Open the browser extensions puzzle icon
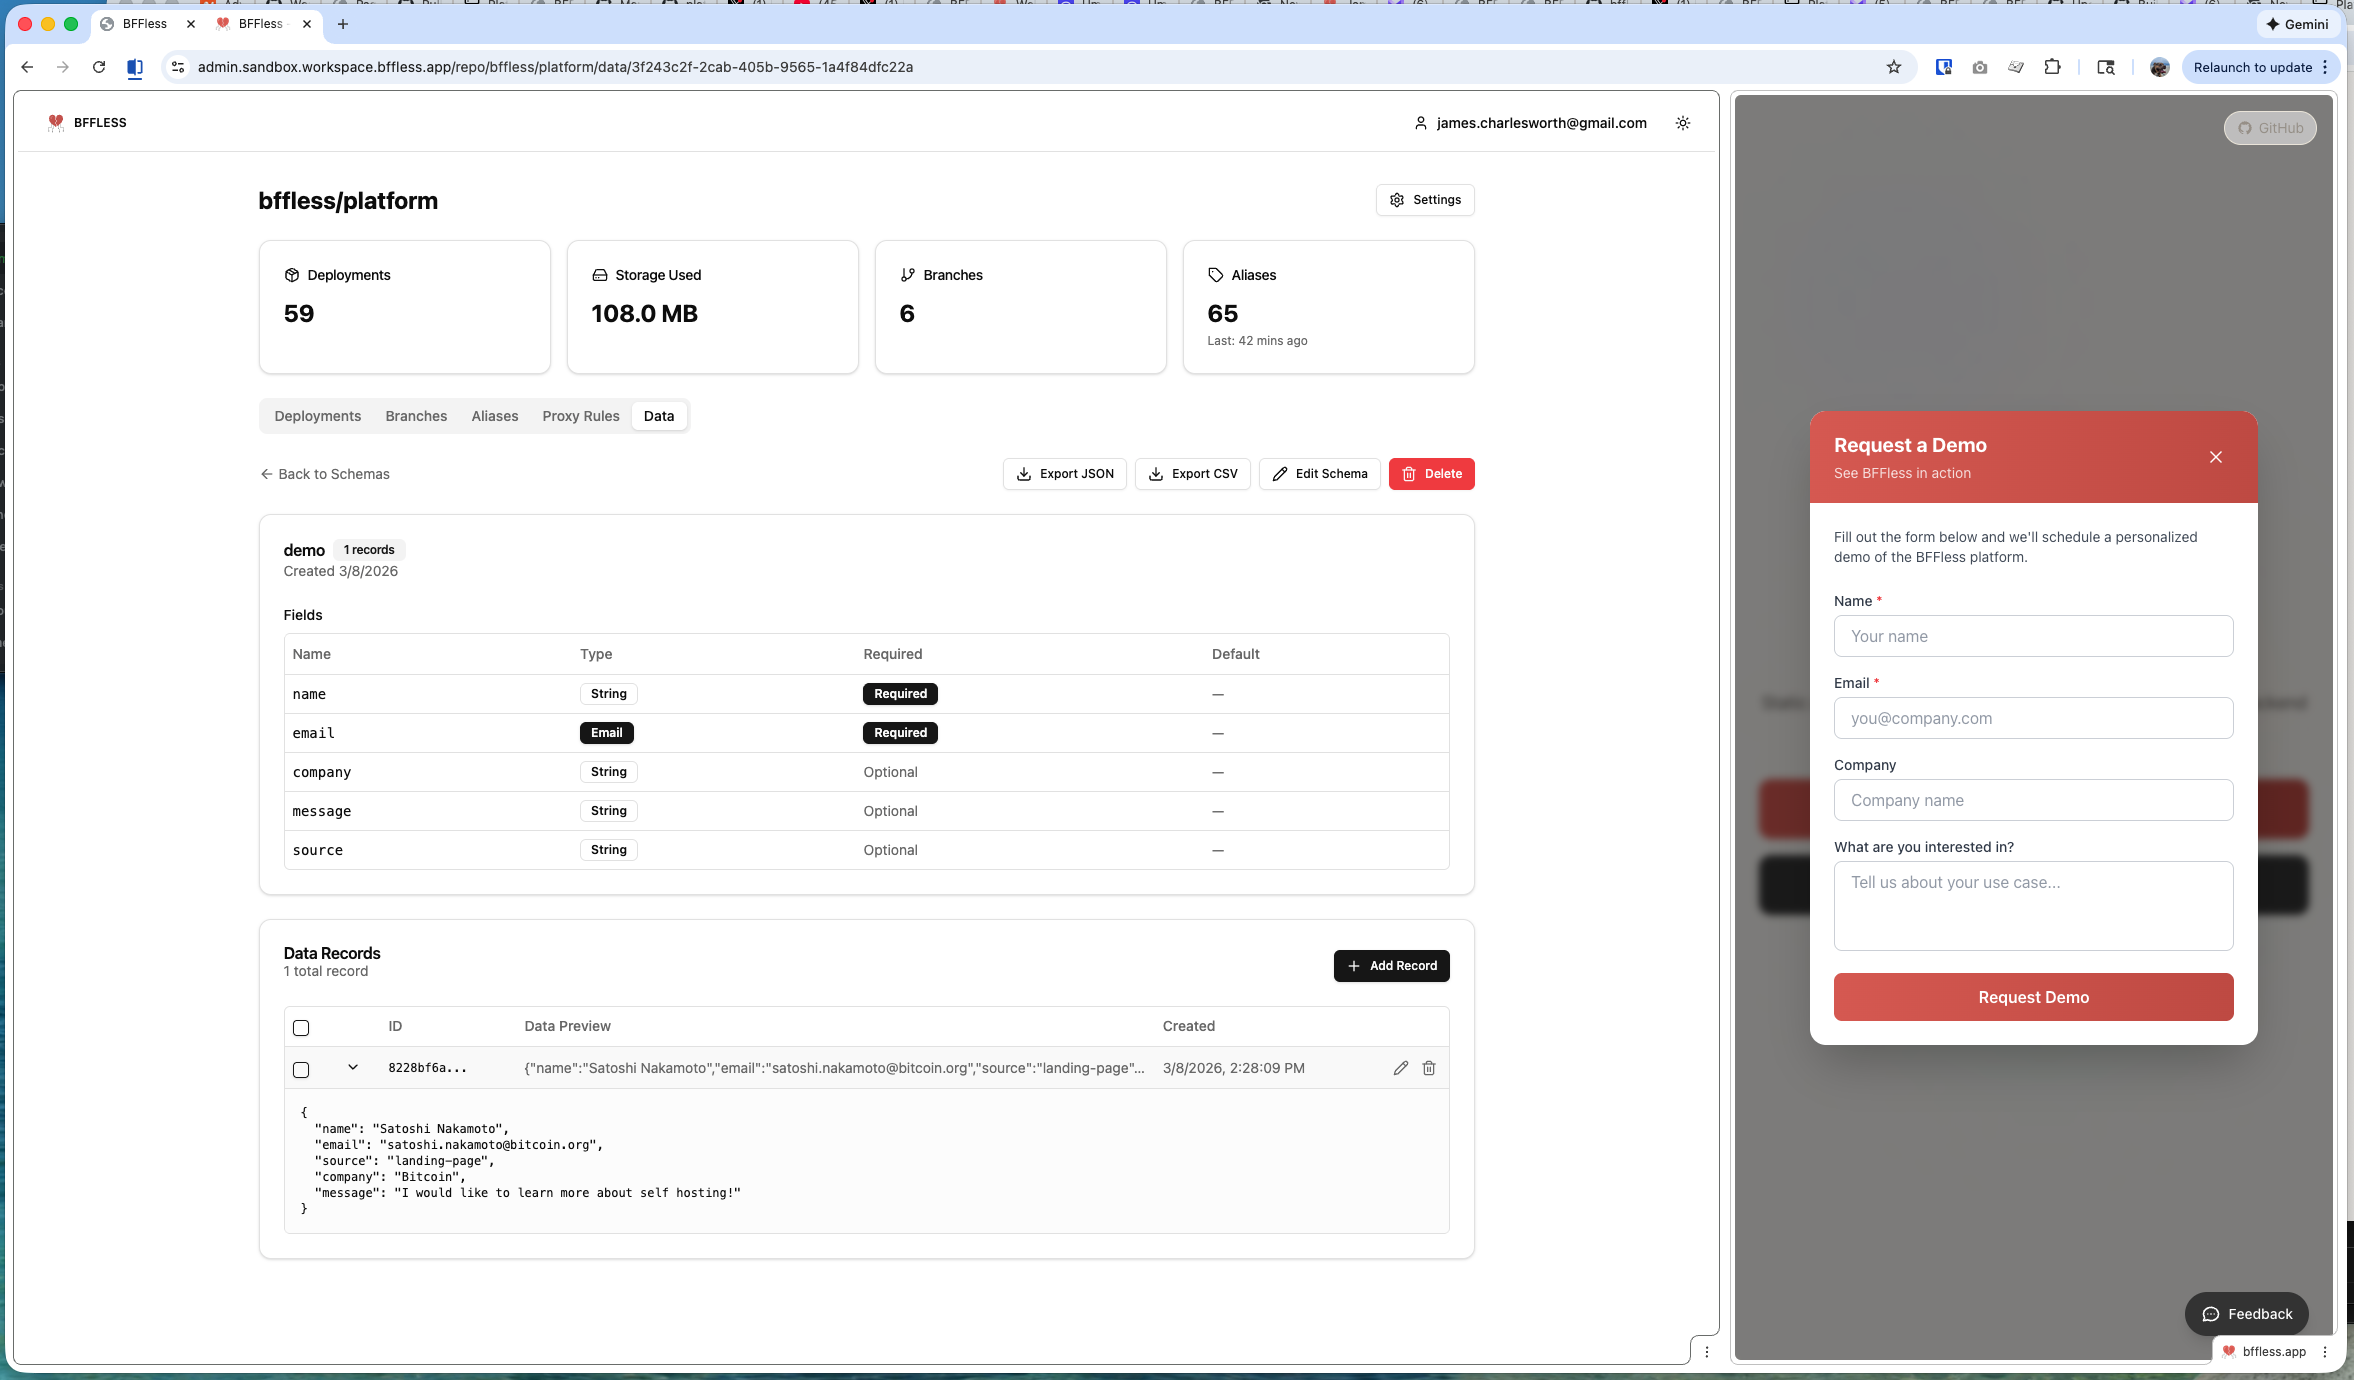The image size is (2354, 1380). (2052, 67)
